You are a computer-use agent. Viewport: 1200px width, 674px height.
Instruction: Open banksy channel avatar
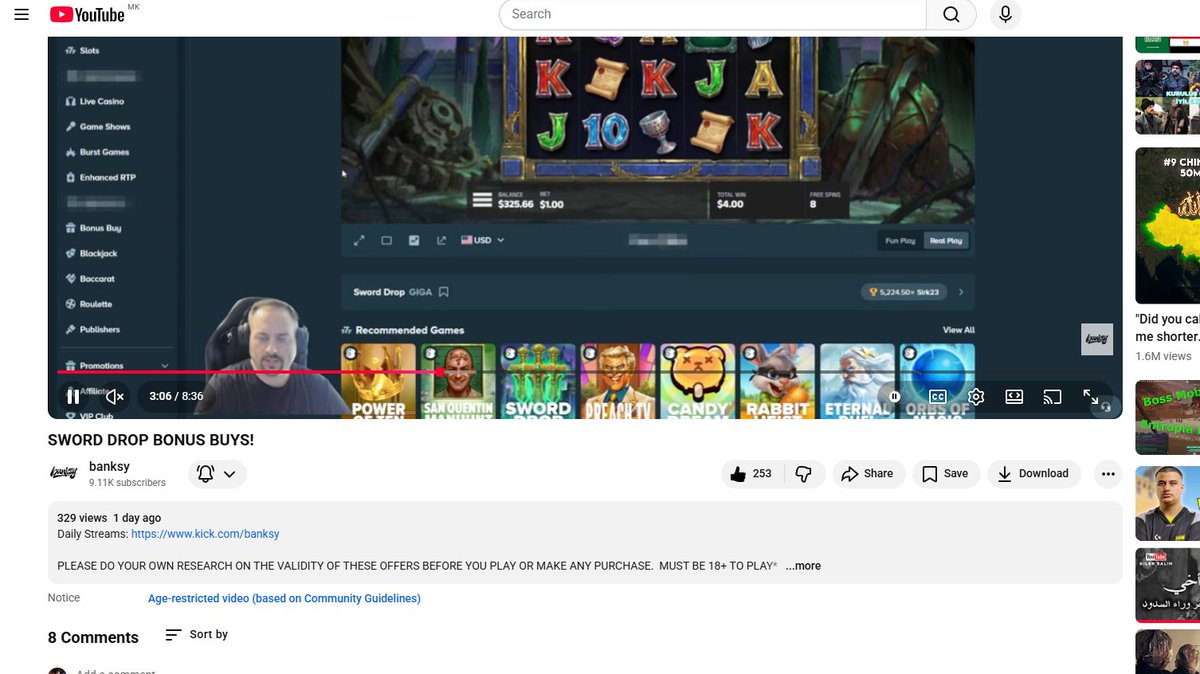click(63, 473)
